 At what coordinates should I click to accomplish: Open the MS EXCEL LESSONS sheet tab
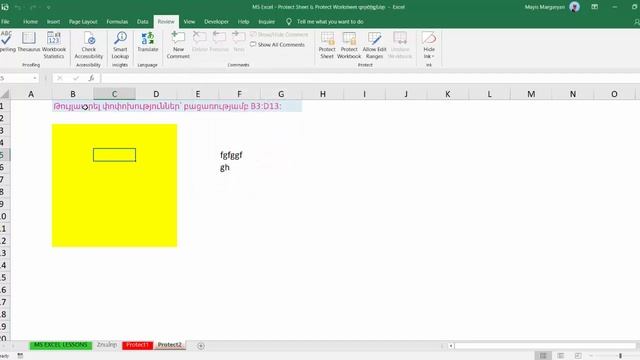60,345
